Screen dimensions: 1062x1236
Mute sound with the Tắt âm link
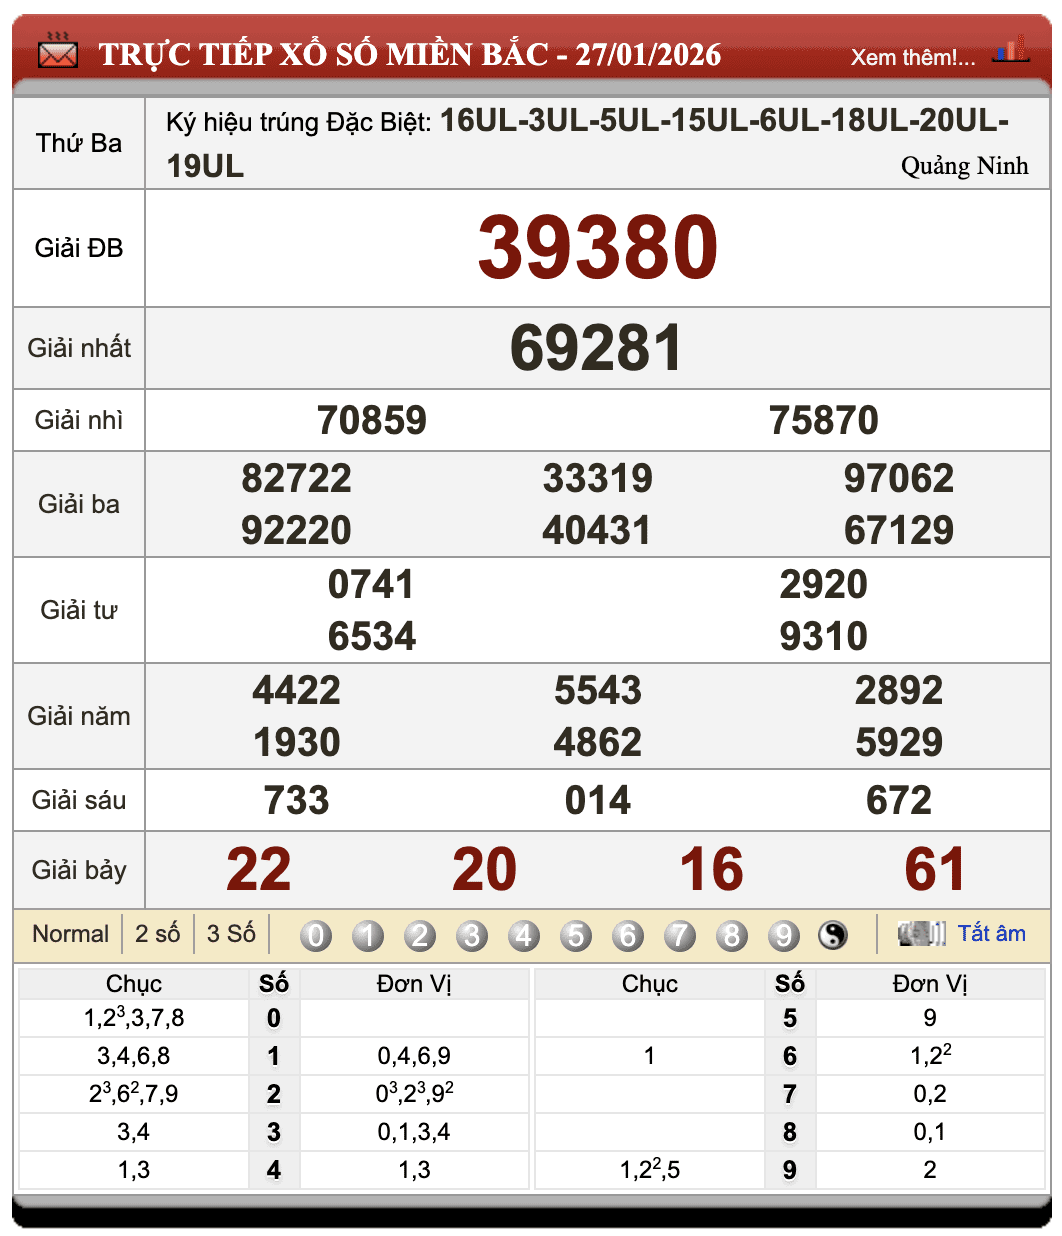coord(991,933)
